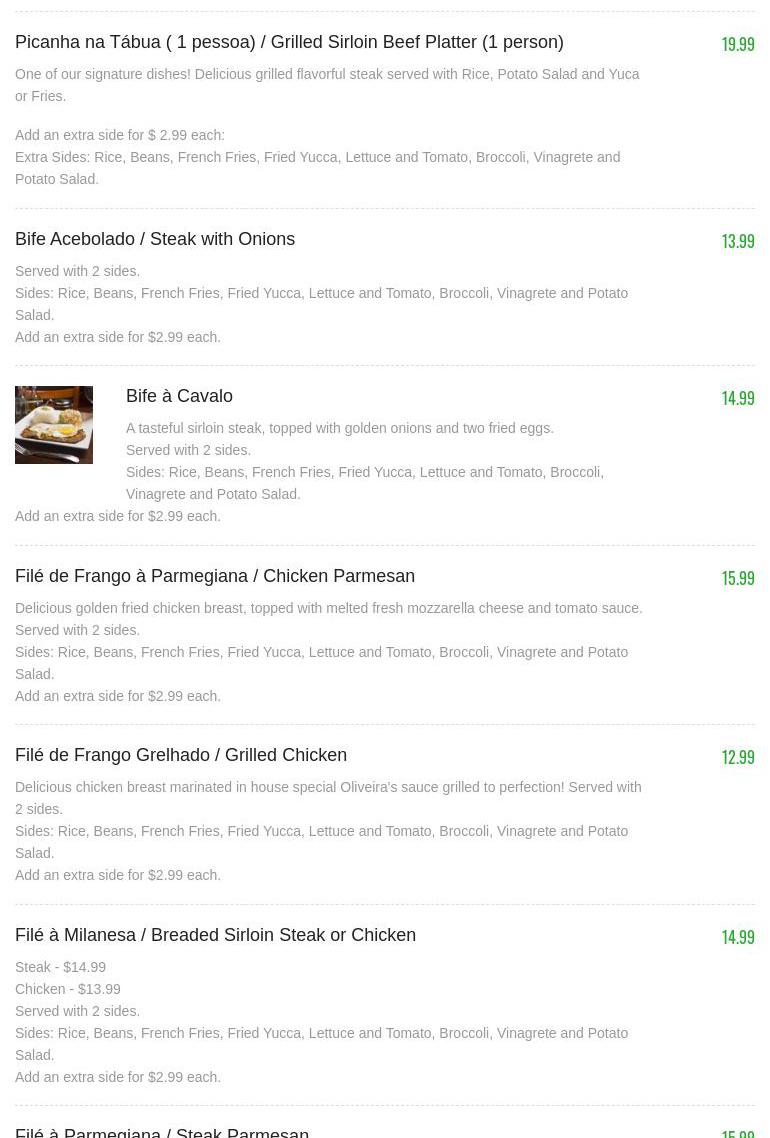Viewport: 770px width, 1138px height.
Task: Select the Bife Acebolado / Steak with Onions title
Action: click(x=155, y=239)
